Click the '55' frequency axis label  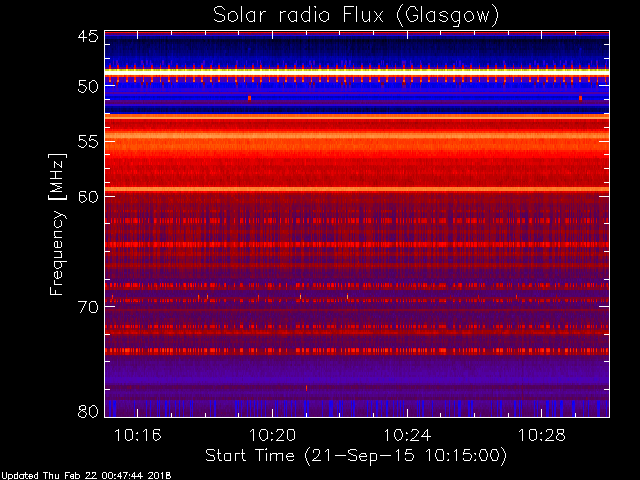point(88,142)
